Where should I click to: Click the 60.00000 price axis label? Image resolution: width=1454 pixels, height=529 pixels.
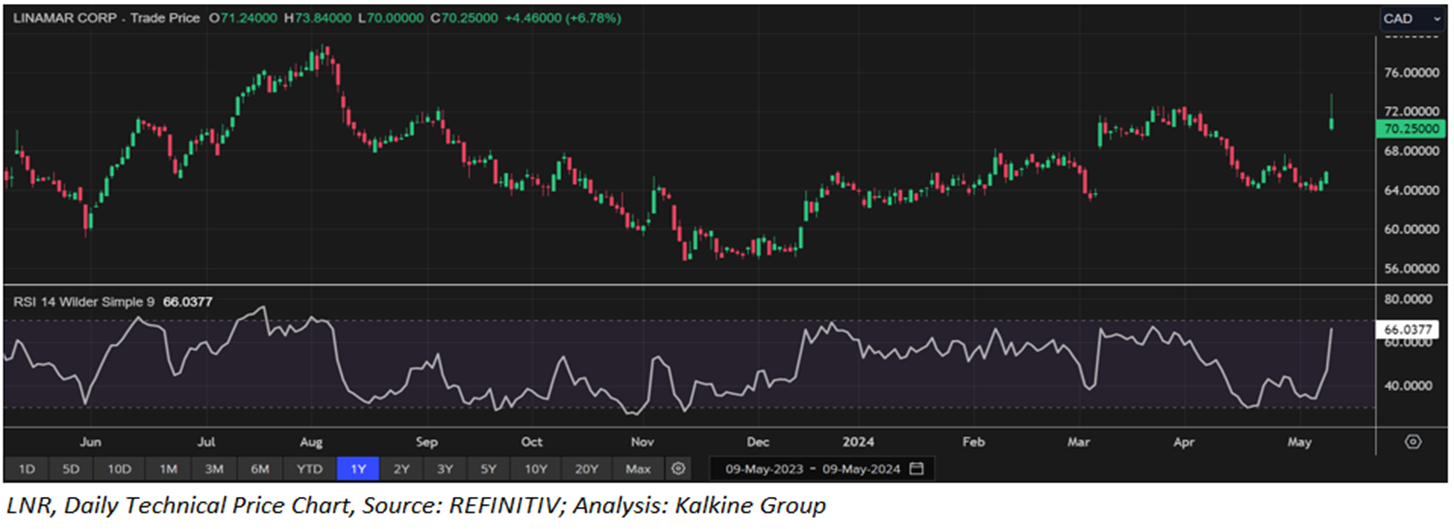(x=1412, y=229)
